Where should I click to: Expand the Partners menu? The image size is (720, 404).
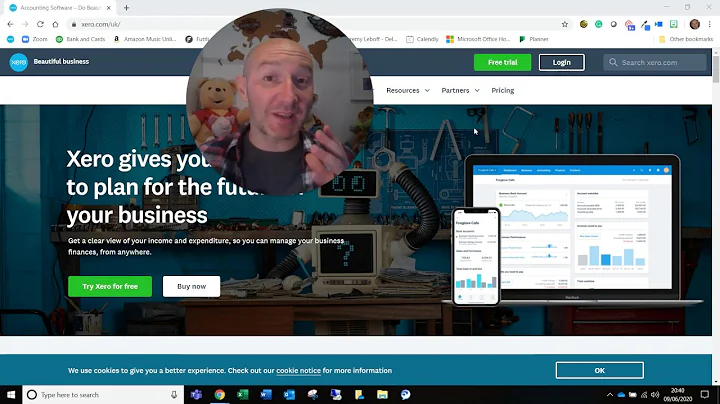pos(461,90)
